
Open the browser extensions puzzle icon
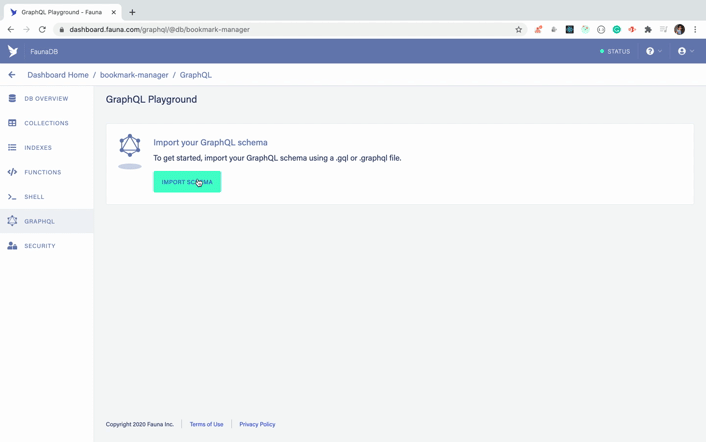pos(648,30)
